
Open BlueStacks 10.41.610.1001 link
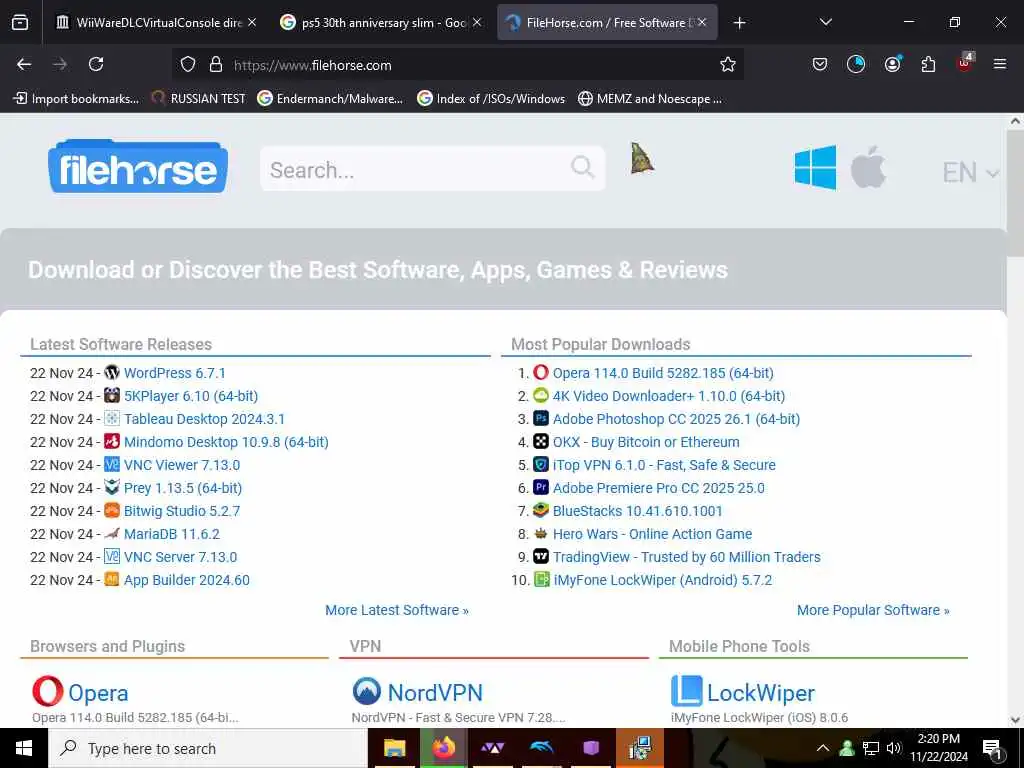click(x=637, y=511)
